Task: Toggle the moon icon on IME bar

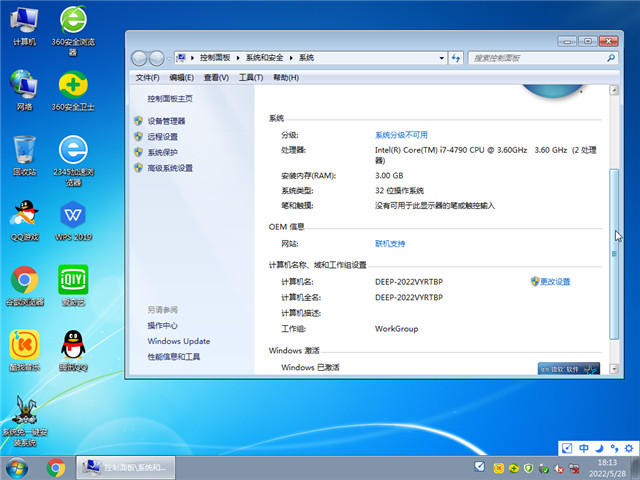Action: (x=599, y=448)
